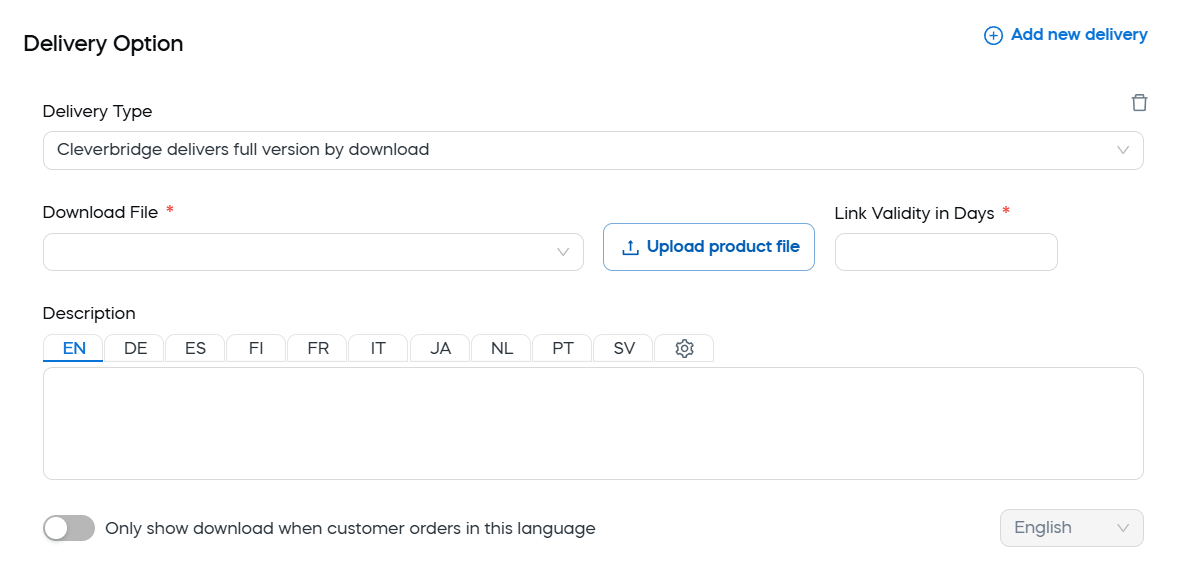Switch to the NL description tab
The height and width of the screenshot is (569, 1198).
(x=501, y=348)
